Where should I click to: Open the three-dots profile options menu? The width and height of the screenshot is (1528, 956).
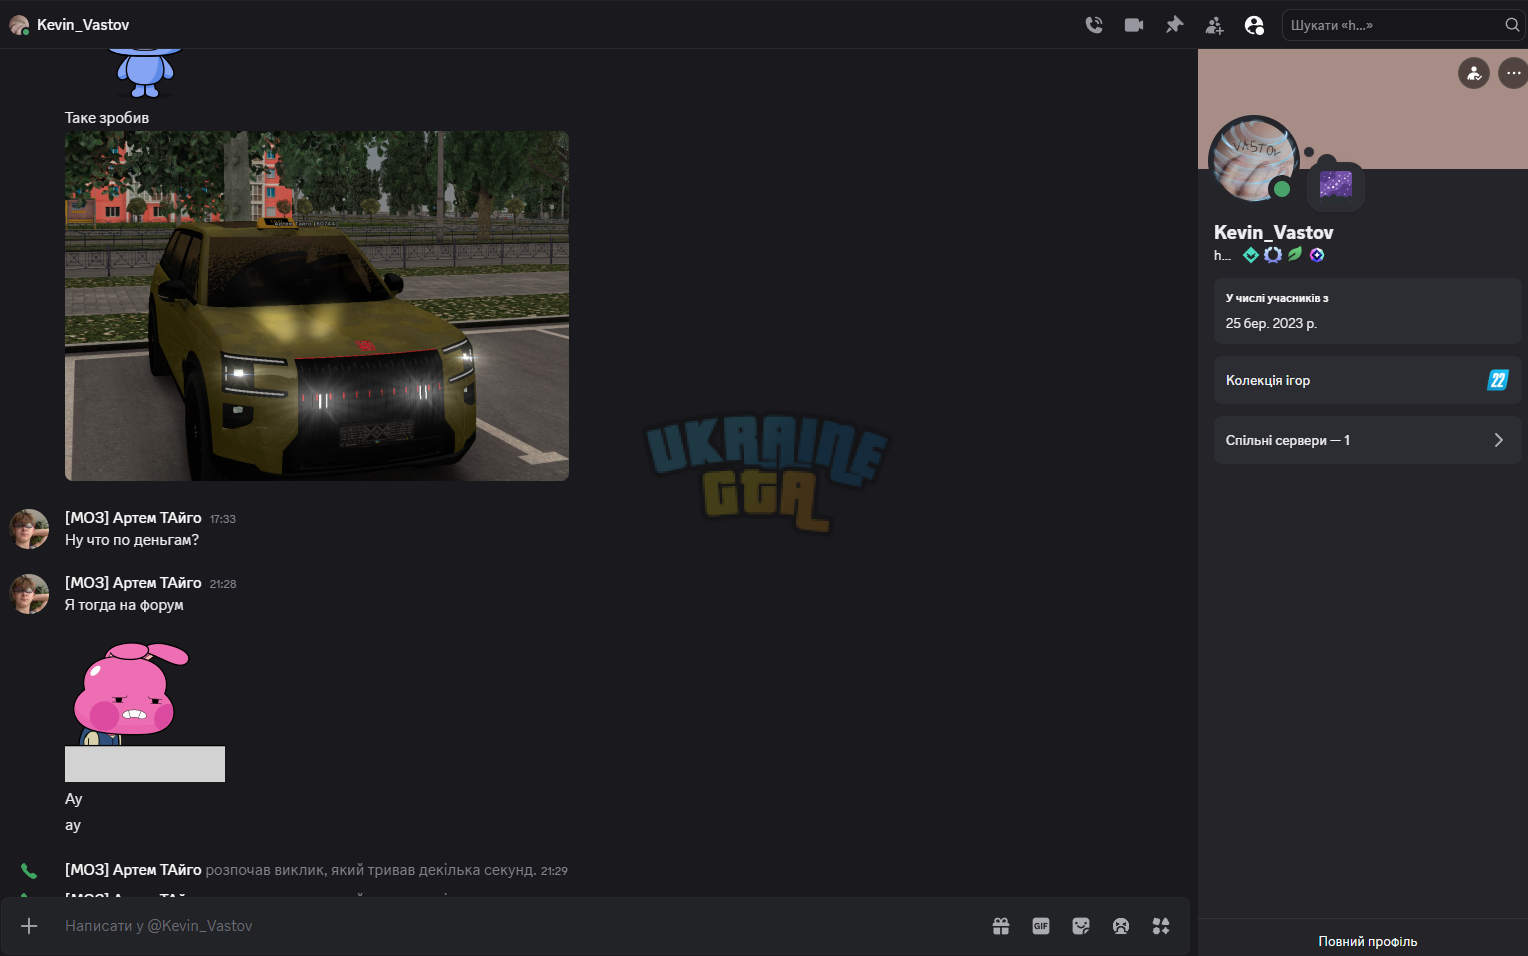click(x=1513, y=73)
